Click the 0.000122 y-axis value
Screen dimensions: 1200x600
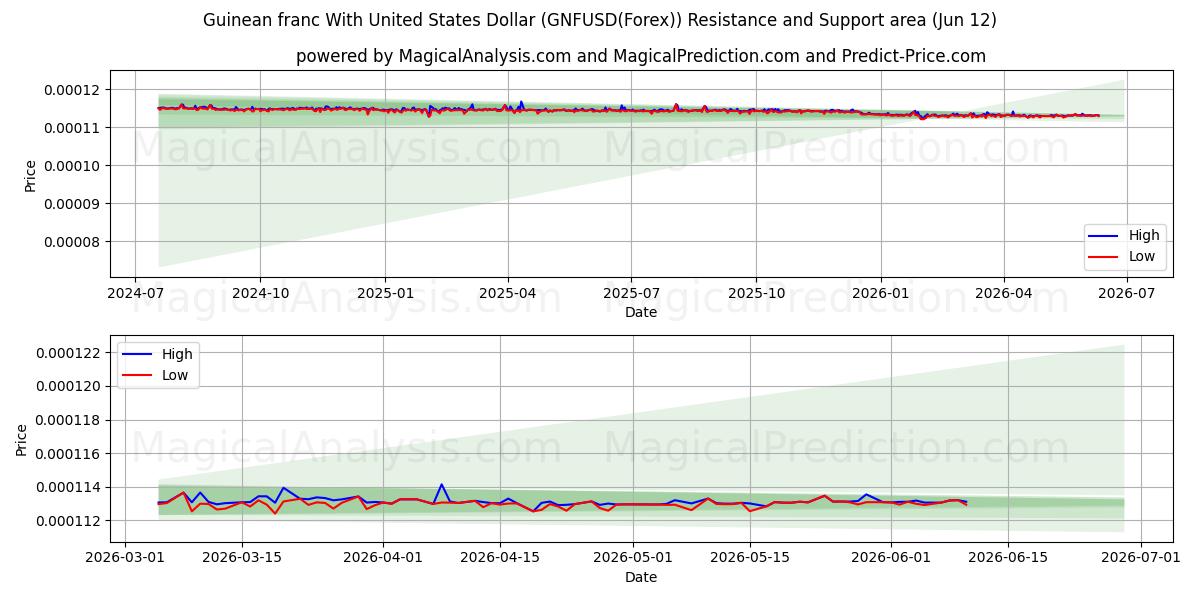point(68,353)
